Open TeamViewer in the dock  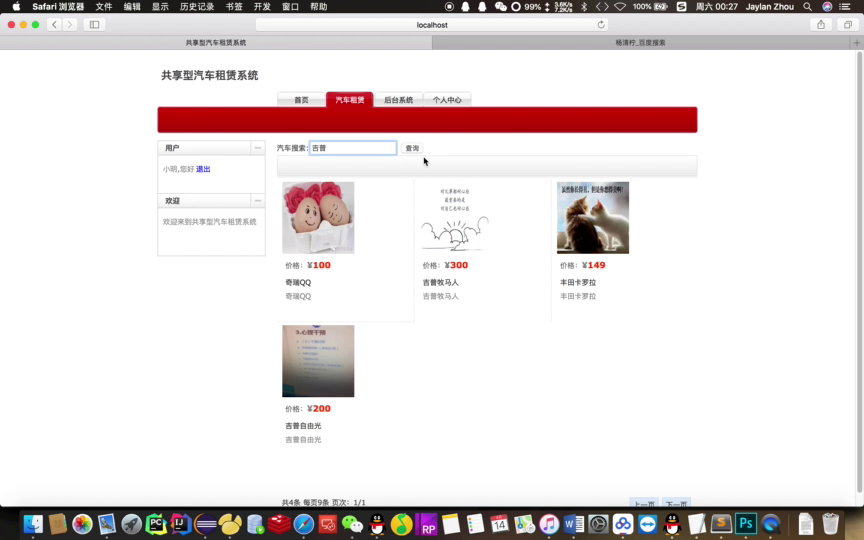647,524
